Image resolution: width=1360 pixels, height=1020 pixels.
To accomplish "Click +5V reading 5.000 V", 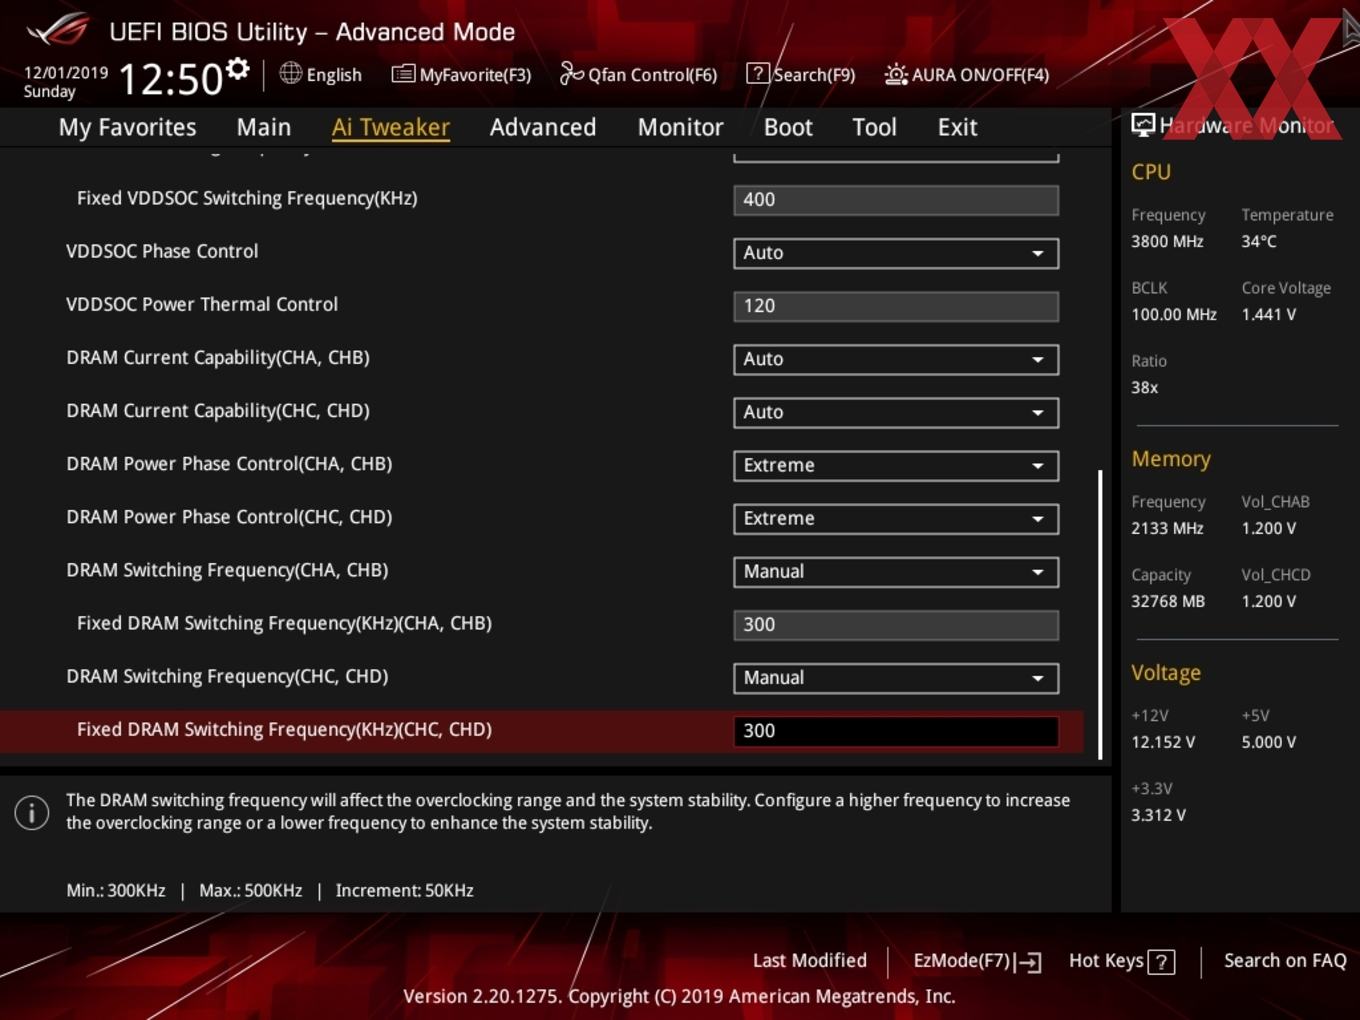I will [x=1268, y=742].
